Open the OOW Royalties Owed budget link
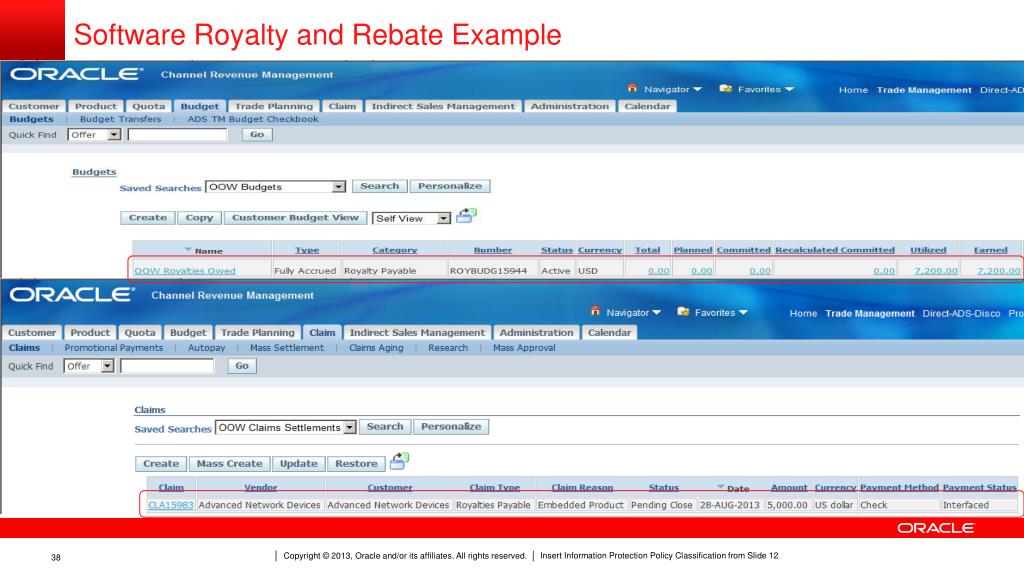Viewport: 1024px width, 576px height. pos(185,270)
